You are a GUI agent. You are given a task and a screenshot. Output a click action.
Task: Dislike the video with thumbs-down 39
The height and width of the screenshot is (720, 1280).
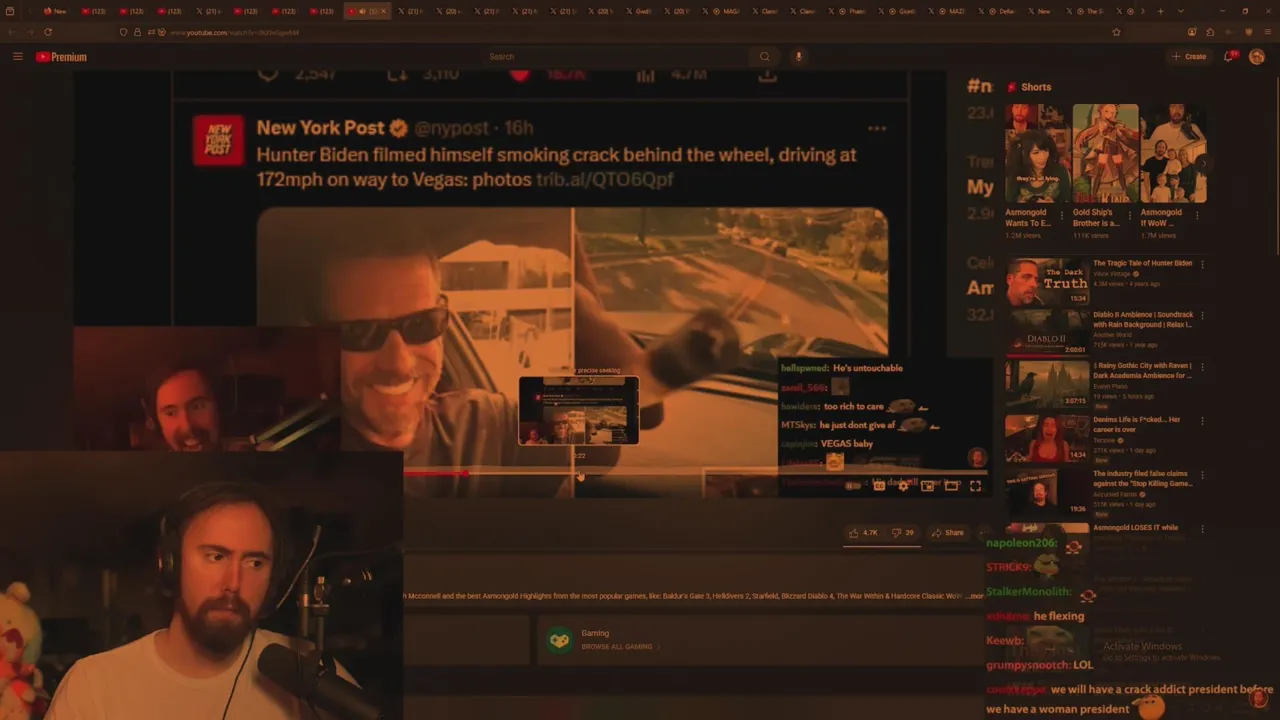tap(902, 533)
